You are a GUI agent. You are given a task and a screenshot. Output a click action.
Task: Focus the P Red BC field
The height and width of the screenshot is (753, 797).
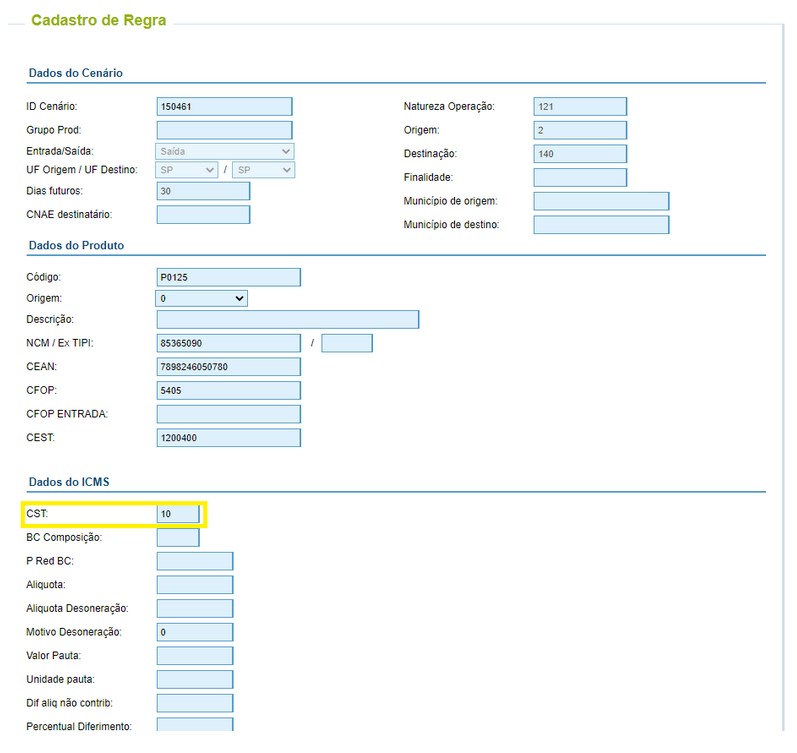pyautogui.click(x=195, y=561)
